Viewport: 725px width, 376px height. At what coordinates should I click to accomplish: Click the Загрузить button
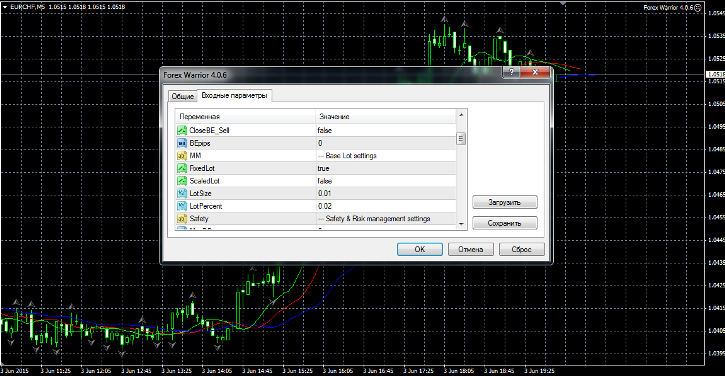point(504,202)
